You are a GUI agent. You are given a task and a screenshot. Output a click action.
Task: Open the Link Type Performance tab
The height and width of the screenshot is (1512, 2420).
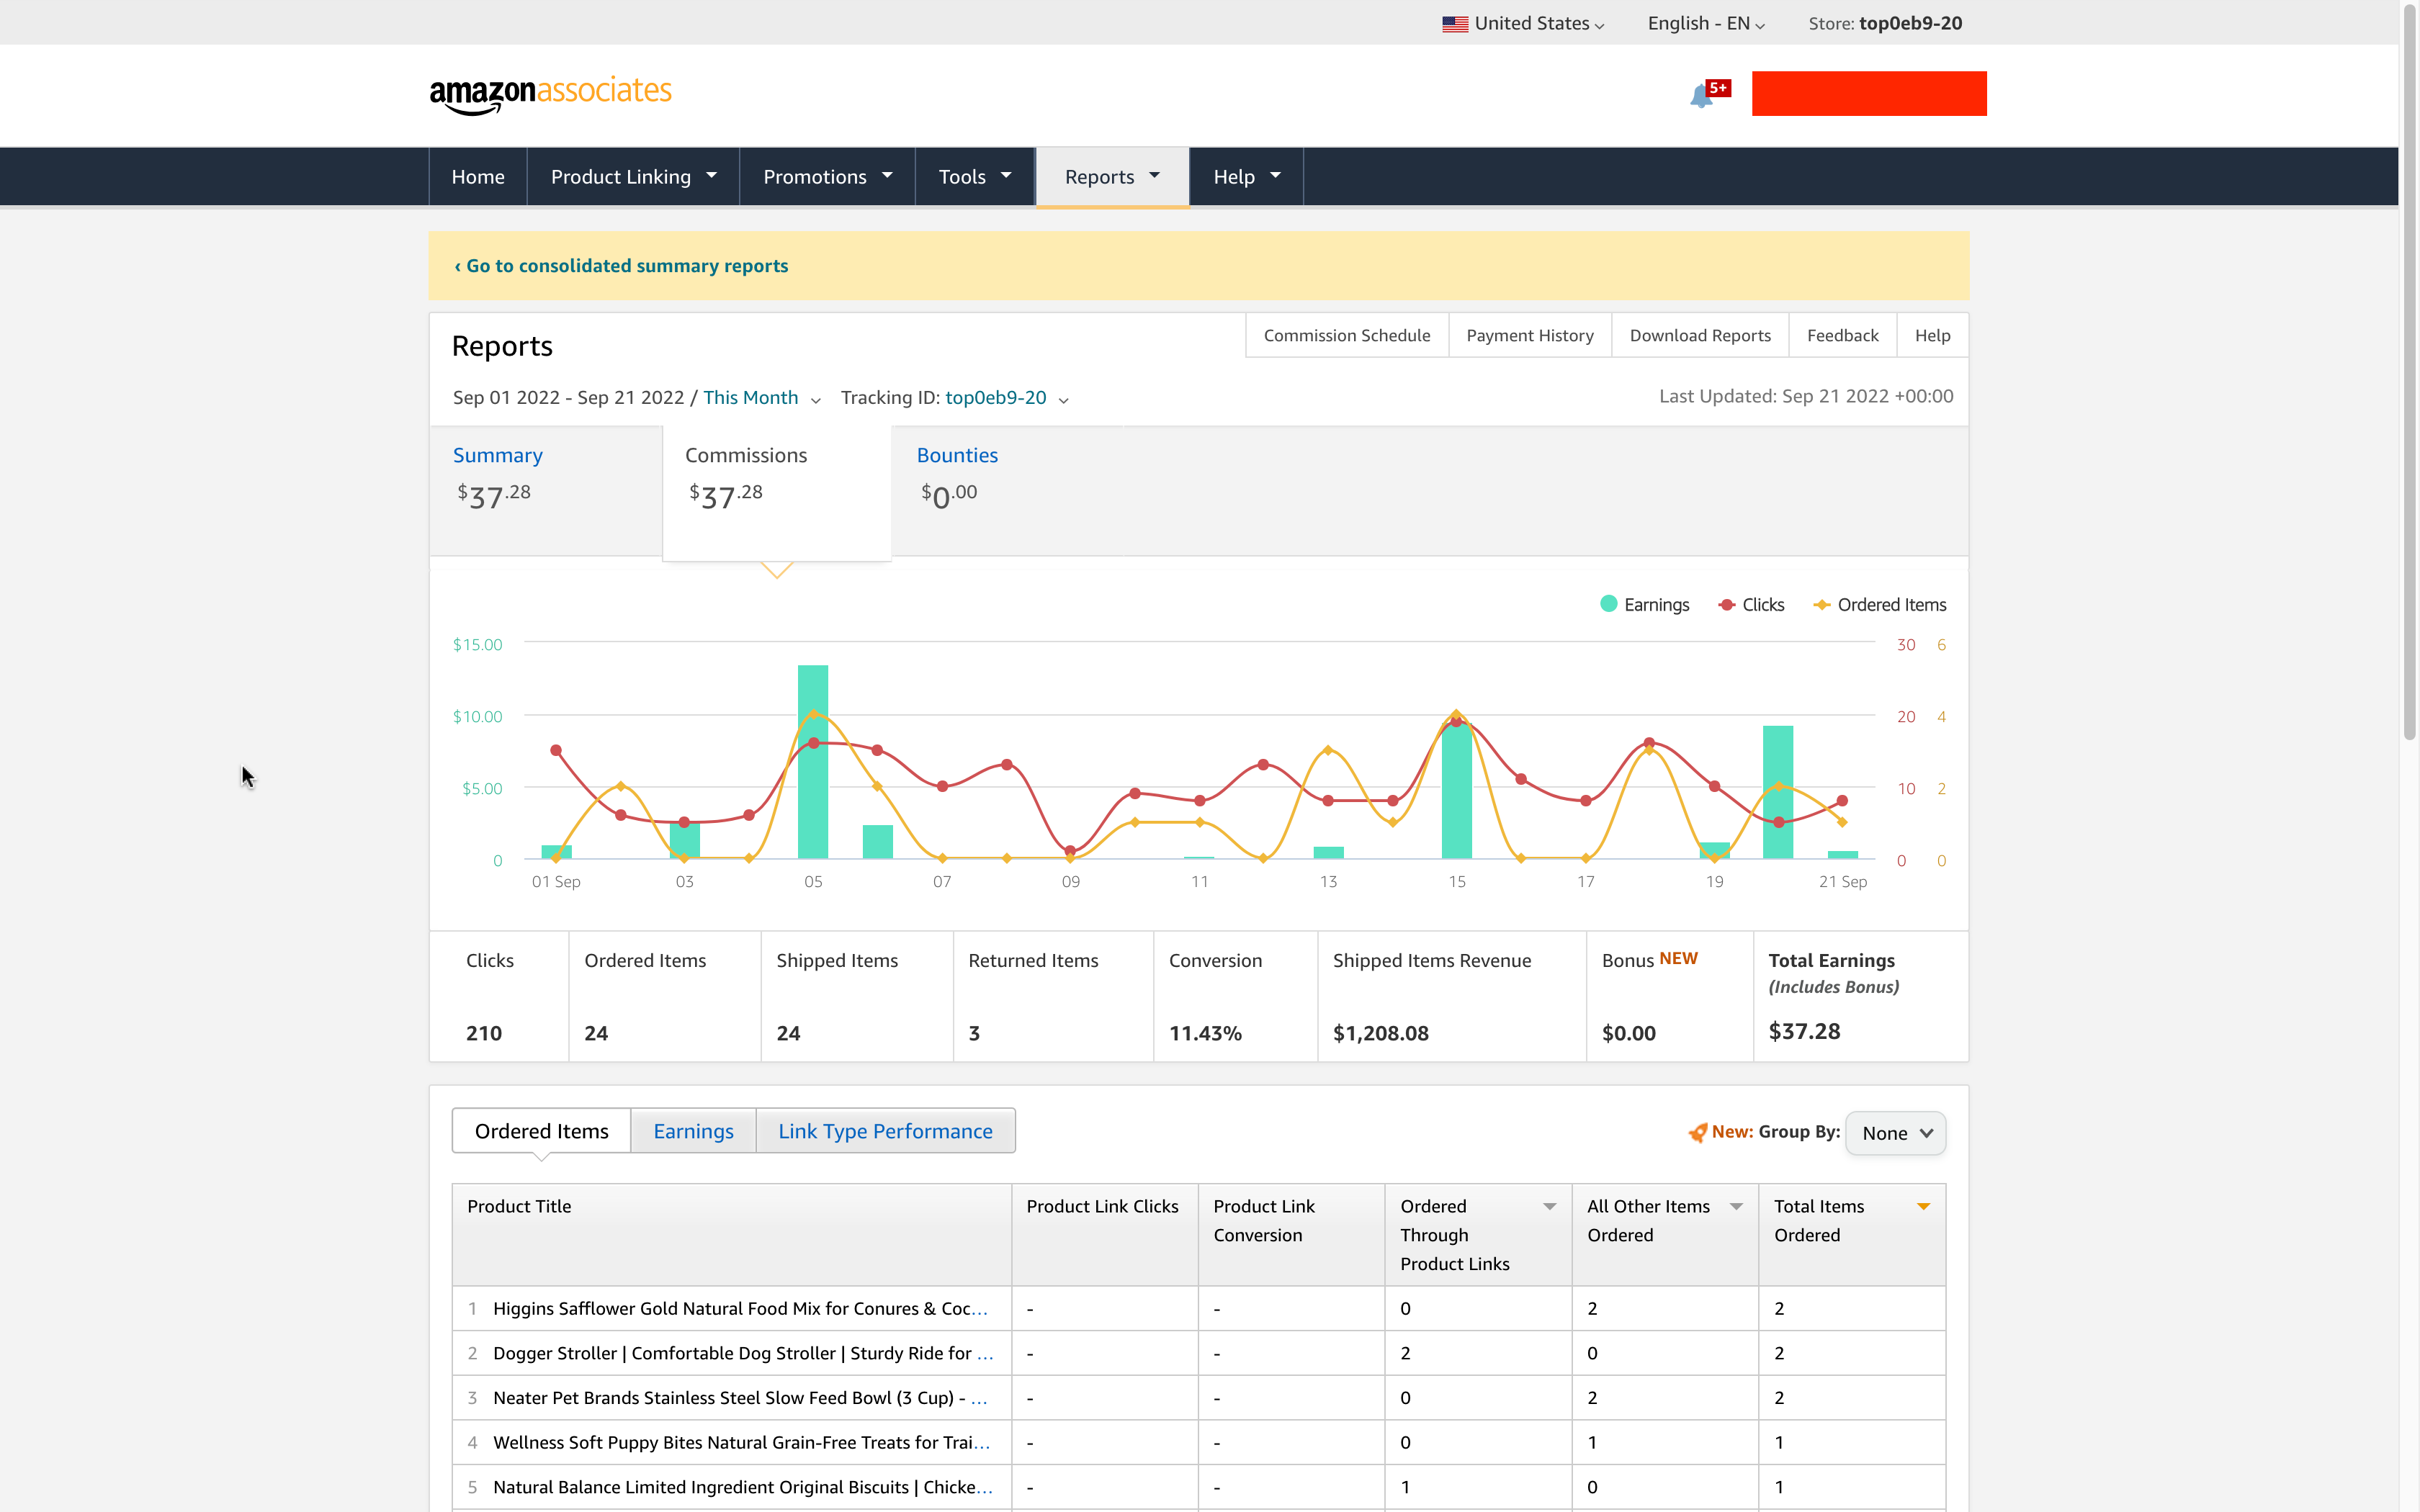click(x=885, y=1131)
